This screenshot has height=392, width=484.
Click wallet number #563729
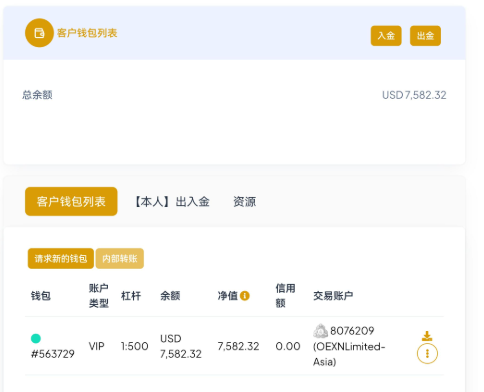pyautogui.click(x=53, y=354)
